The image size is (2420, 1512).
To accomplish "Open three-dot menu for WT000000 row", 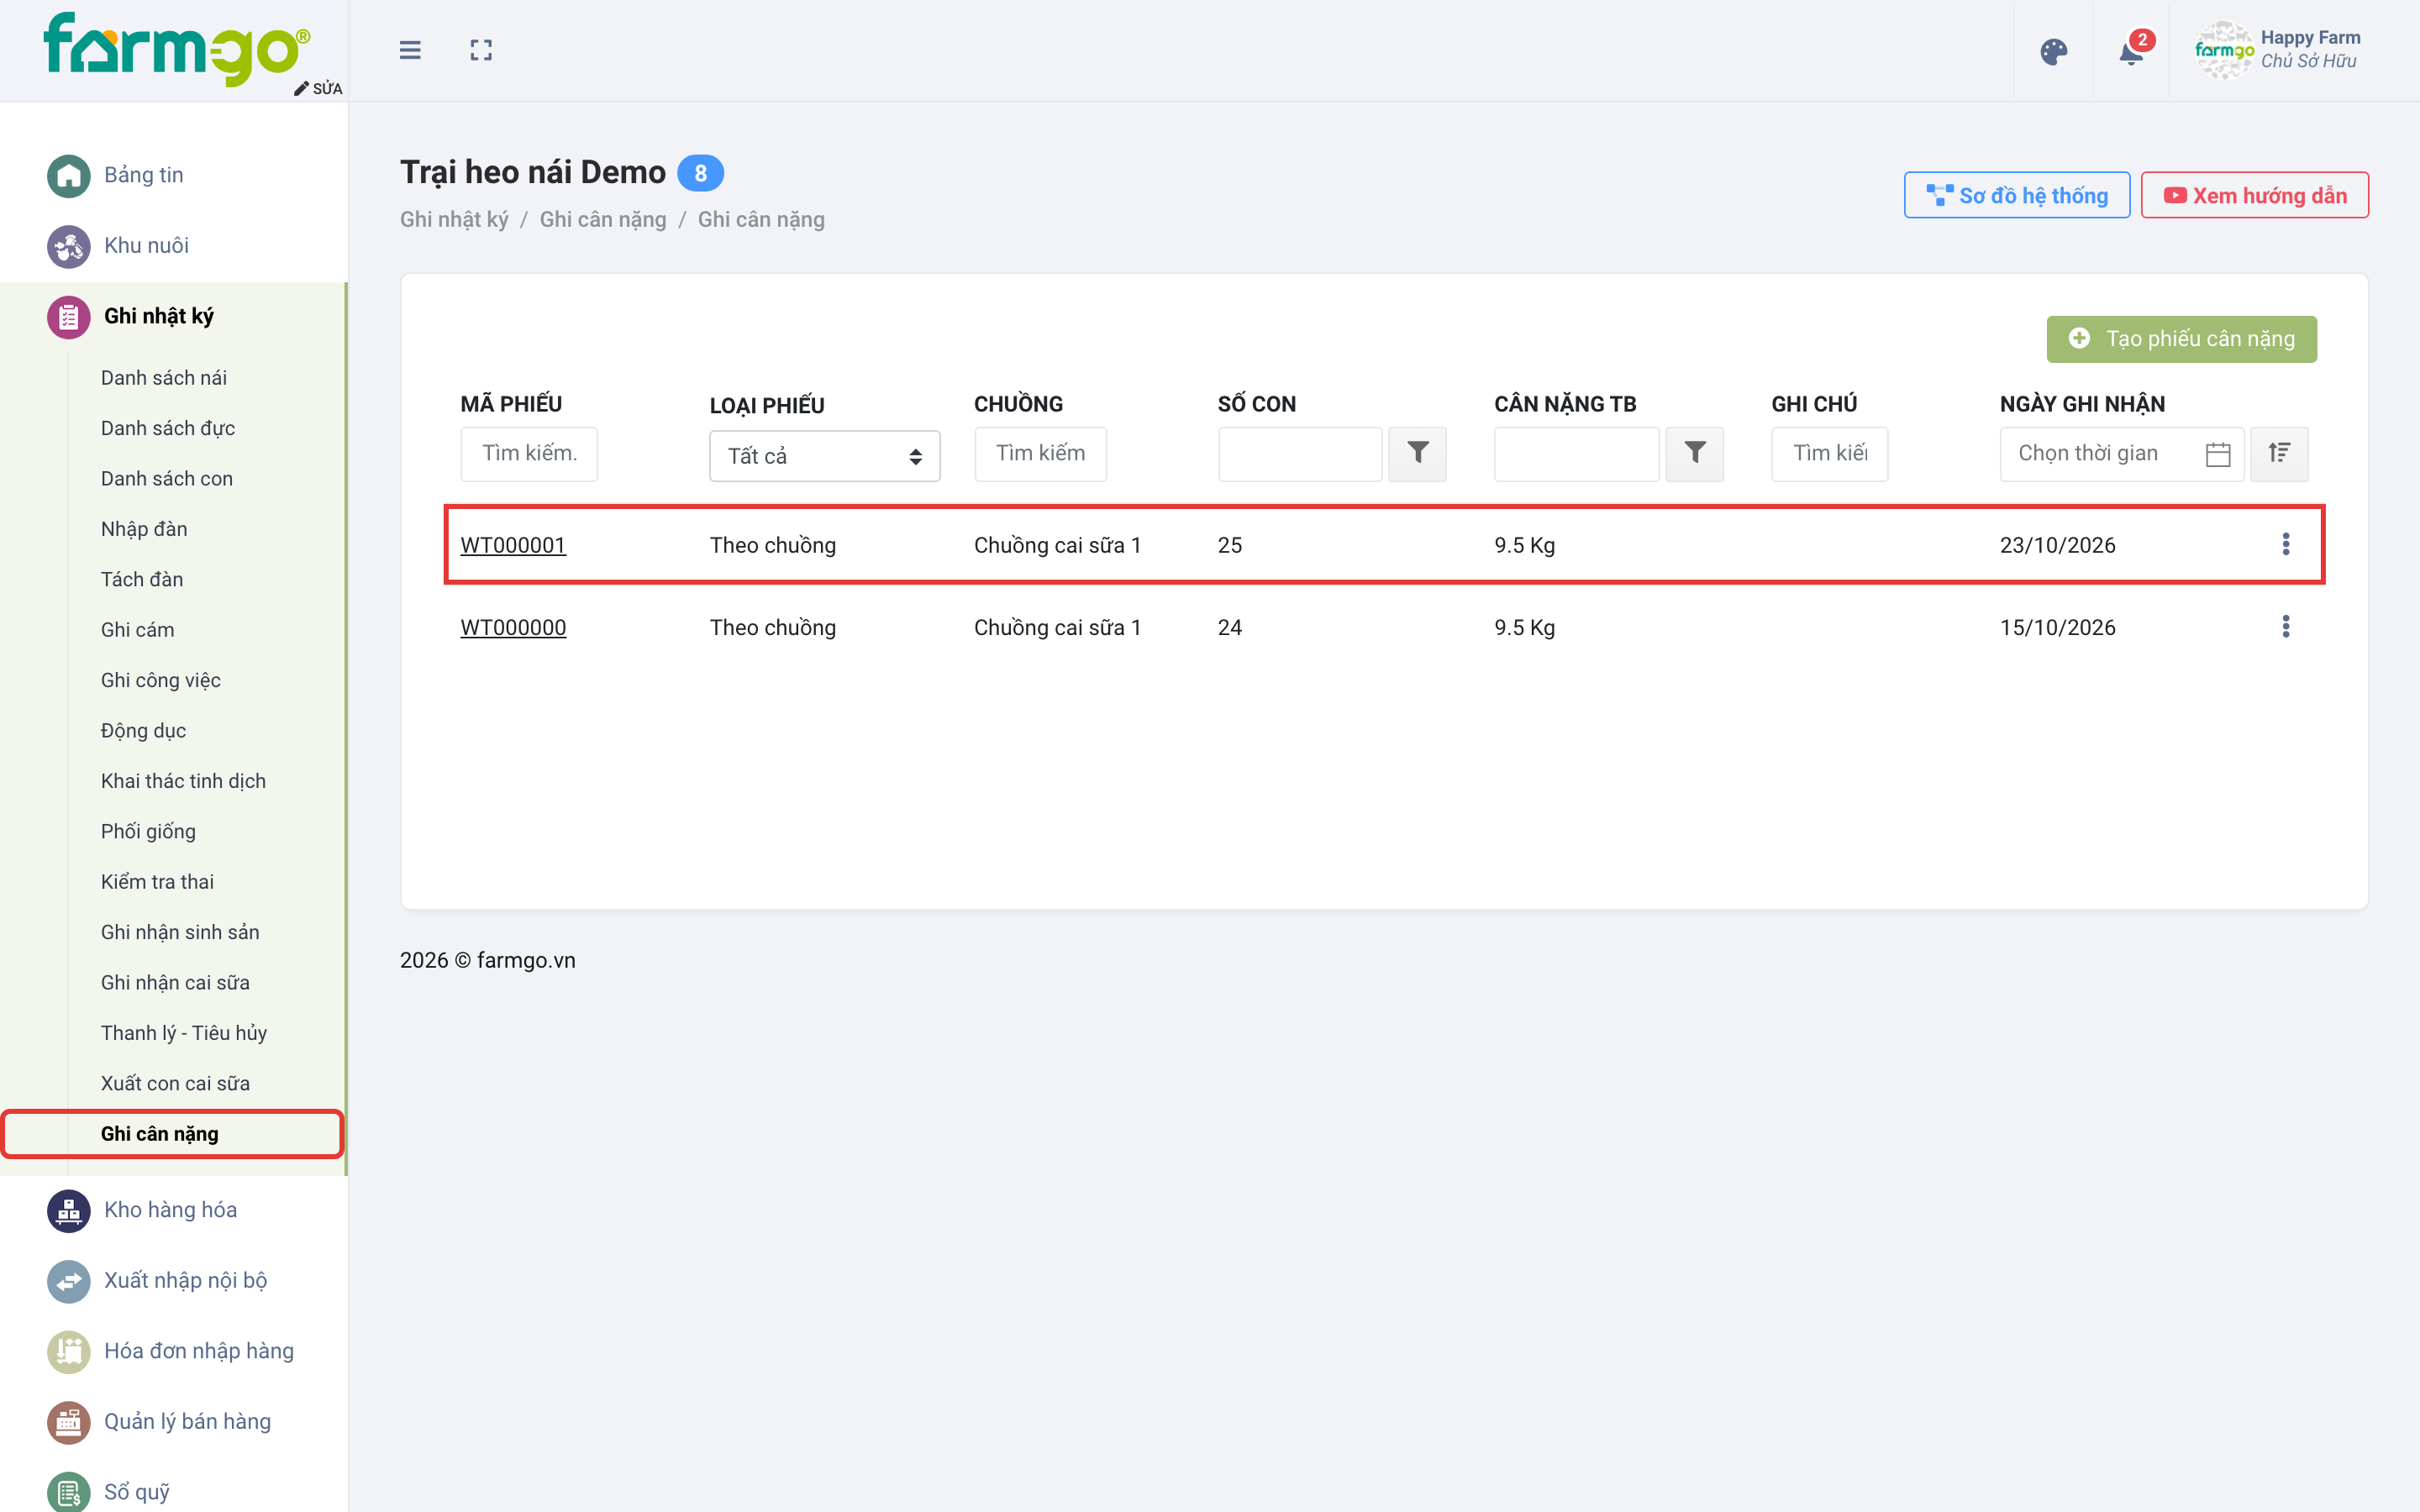I will [x=2286, y=627].
